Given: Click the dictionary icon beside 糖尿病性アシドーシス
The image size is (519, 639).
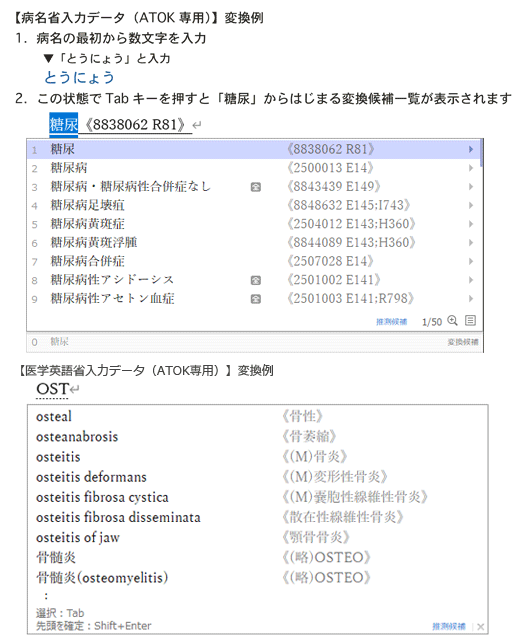Looking at the screenshot, I should [x=255, y=280].
